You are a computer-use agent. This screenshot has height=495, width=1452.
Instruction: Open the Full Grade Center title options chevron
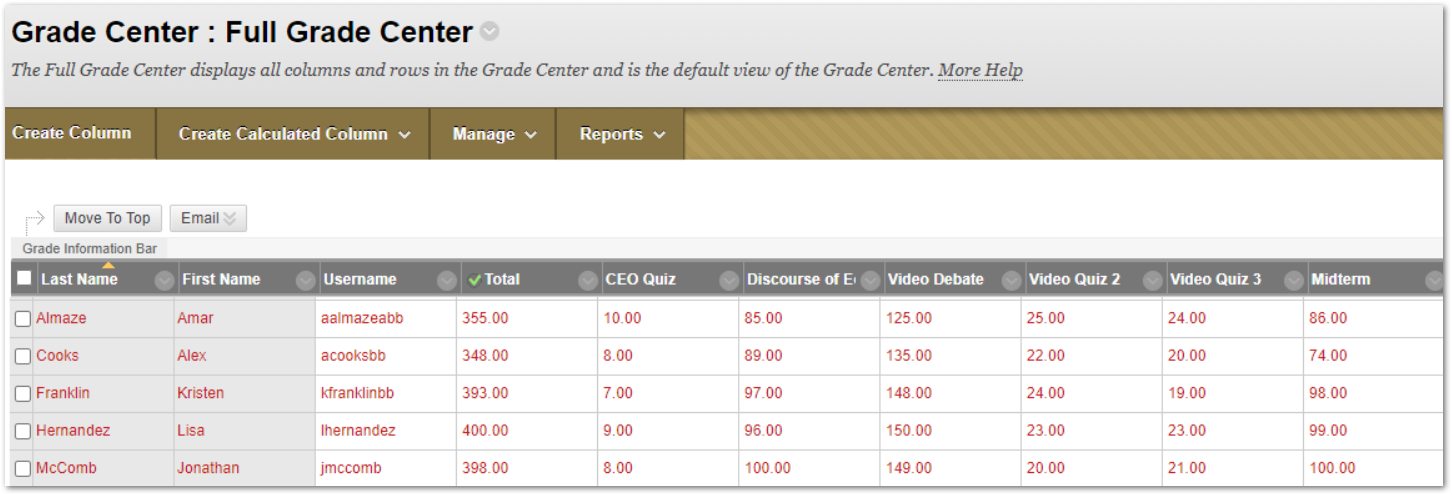click(x=489, y=32)
